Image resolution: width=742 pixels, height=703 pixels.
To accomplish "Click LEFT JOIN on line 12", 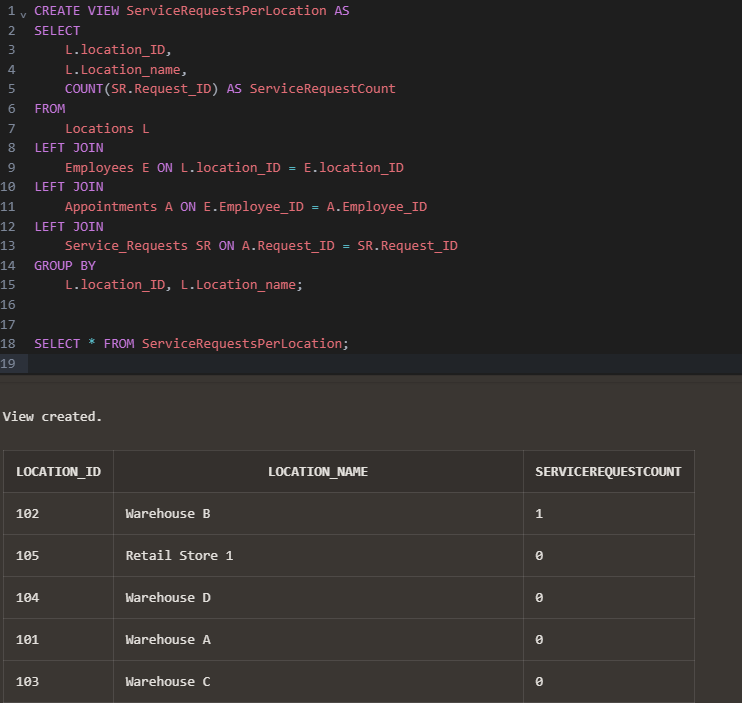I will (x=69, y=227).
